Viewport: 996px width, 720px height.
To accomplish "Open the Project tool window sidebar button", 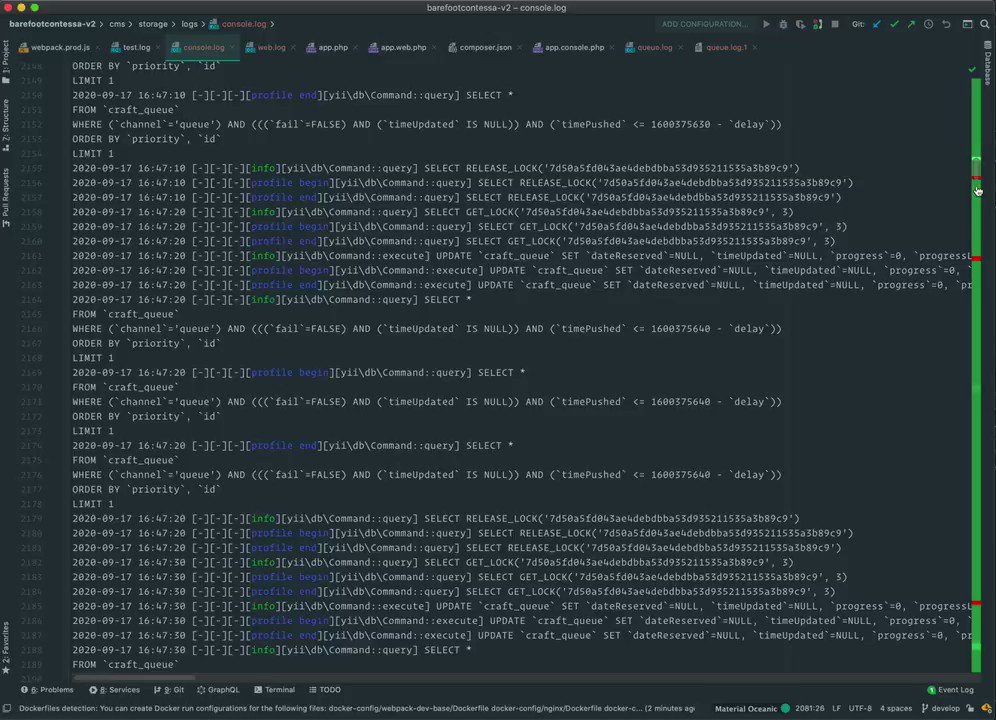I will click(6, 62).
